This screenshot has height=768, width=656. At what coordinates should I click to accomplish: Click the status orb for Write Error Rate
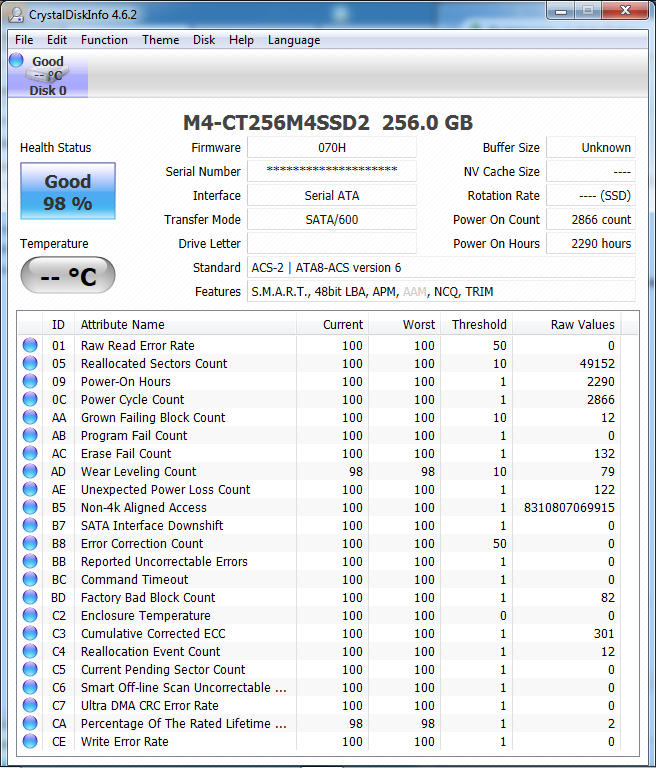30,742
